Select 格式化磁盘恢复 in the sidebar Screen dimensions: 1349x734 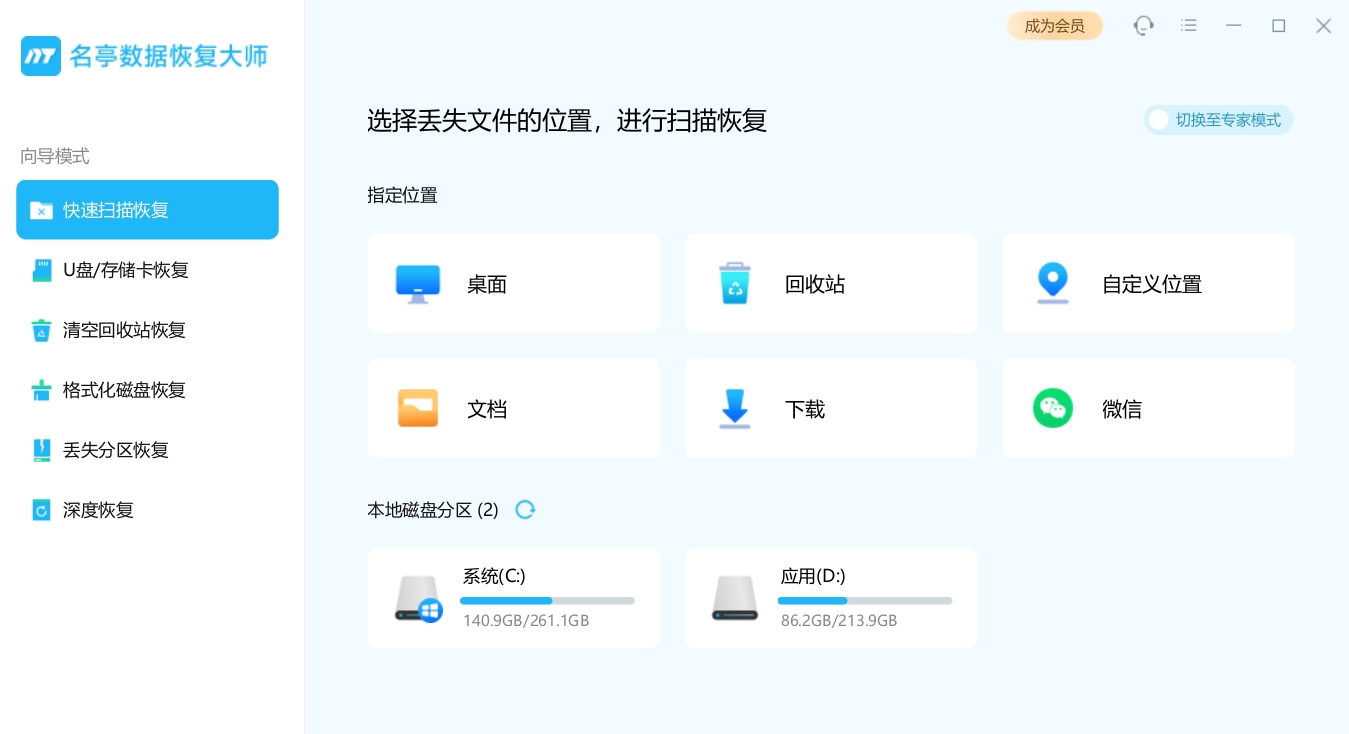coord(147,390)
